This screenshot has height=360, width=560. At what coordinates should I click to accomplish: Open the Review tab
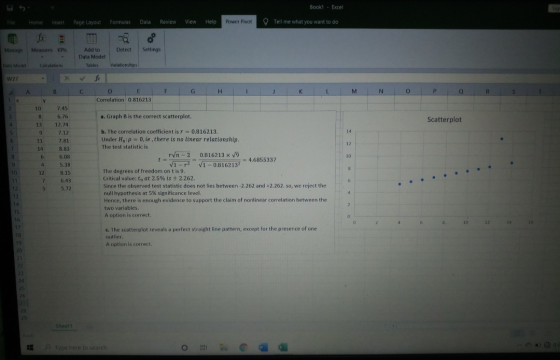click(x=168, y=22)
